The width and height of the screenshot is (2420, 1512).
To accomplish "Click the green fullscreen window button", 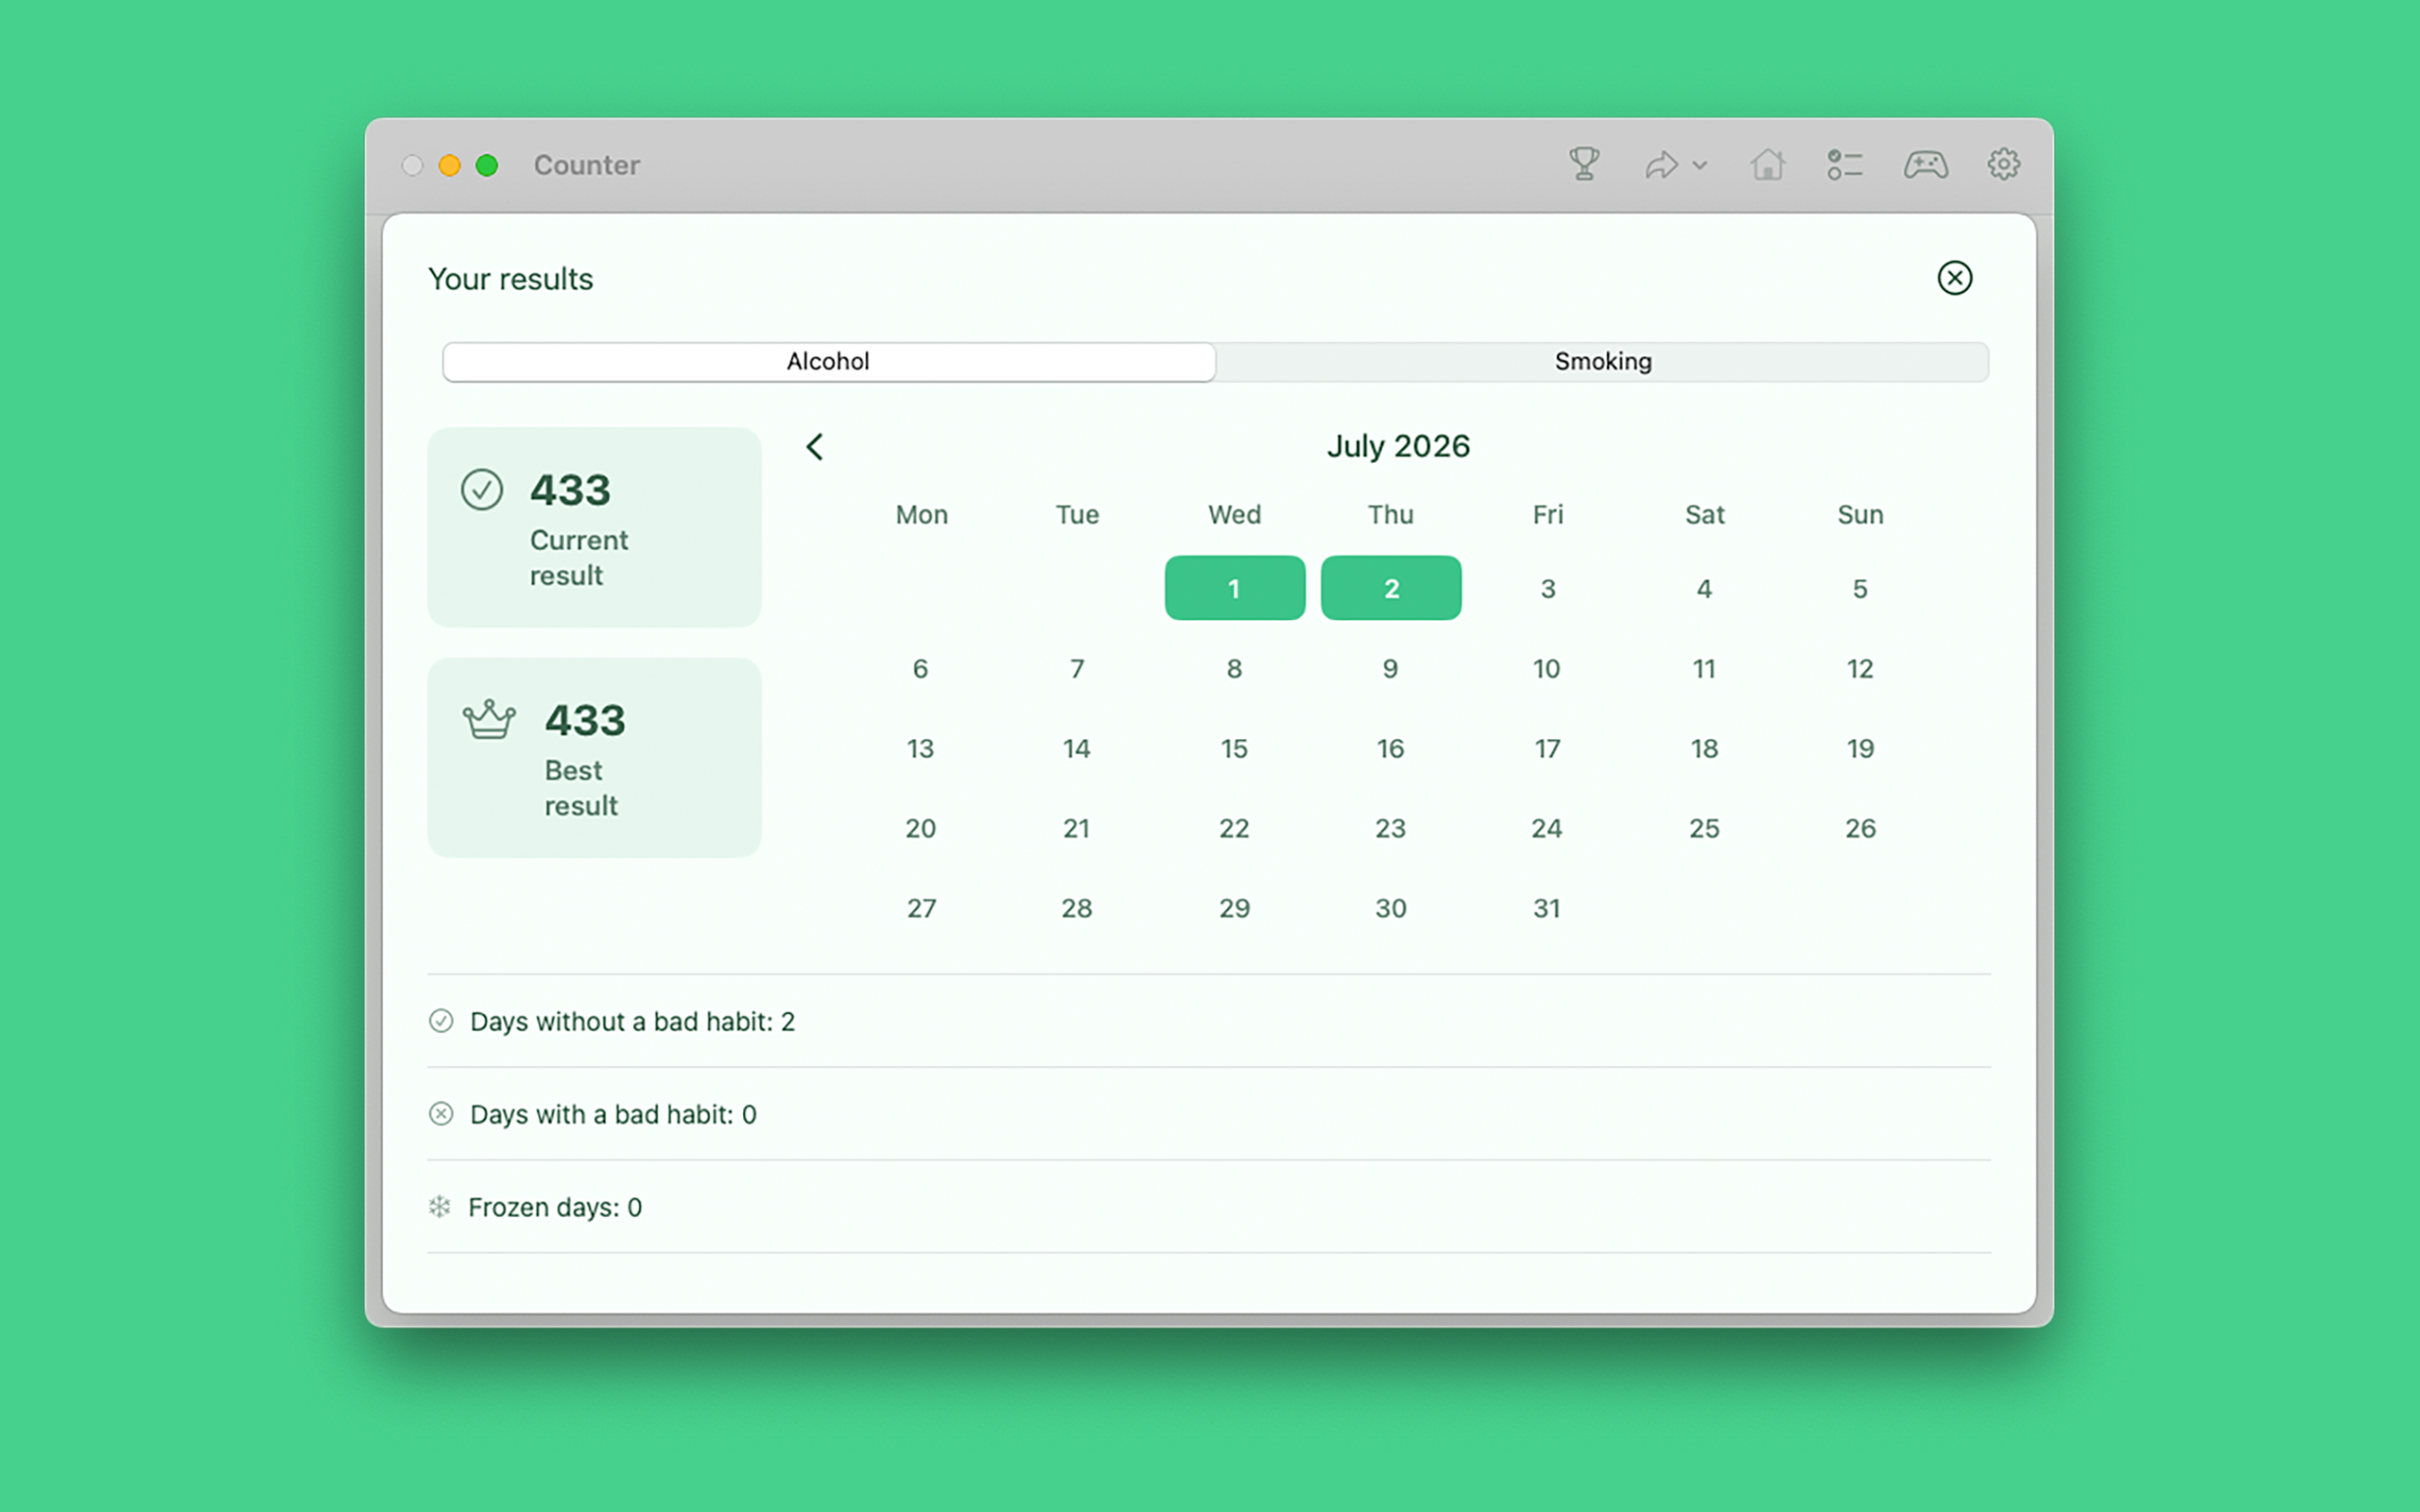I will click(487, 165).
